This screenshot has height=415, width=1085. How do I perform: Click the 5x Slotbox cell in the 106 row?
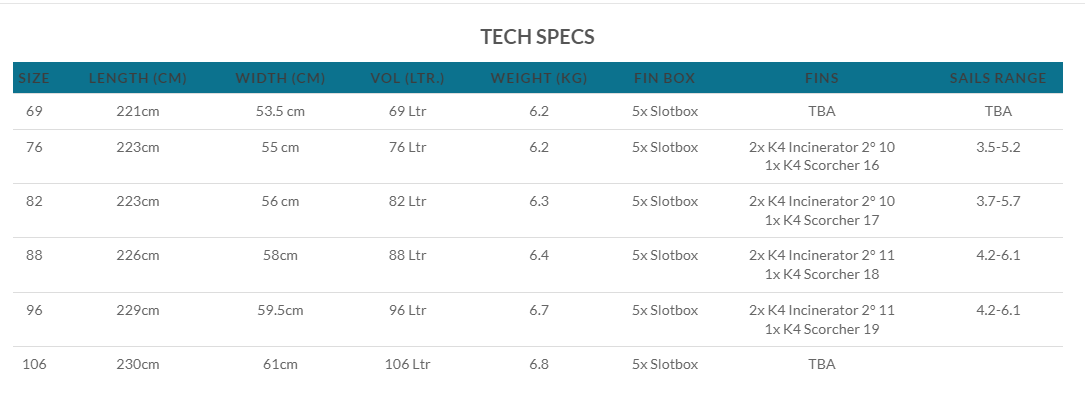(665, 364)
